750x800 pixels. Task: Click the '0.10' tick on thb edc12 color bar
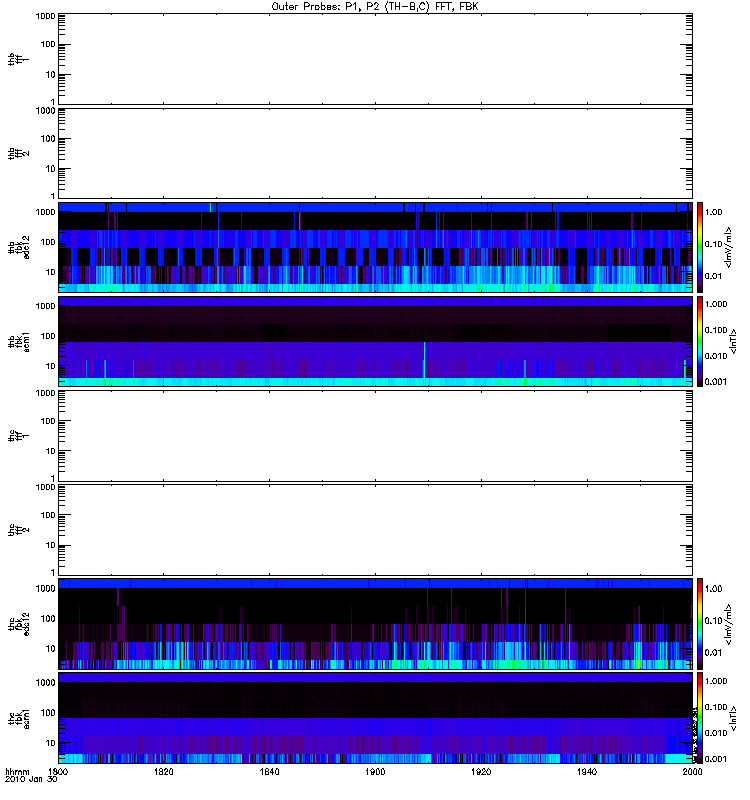click(x=713, y=244)
